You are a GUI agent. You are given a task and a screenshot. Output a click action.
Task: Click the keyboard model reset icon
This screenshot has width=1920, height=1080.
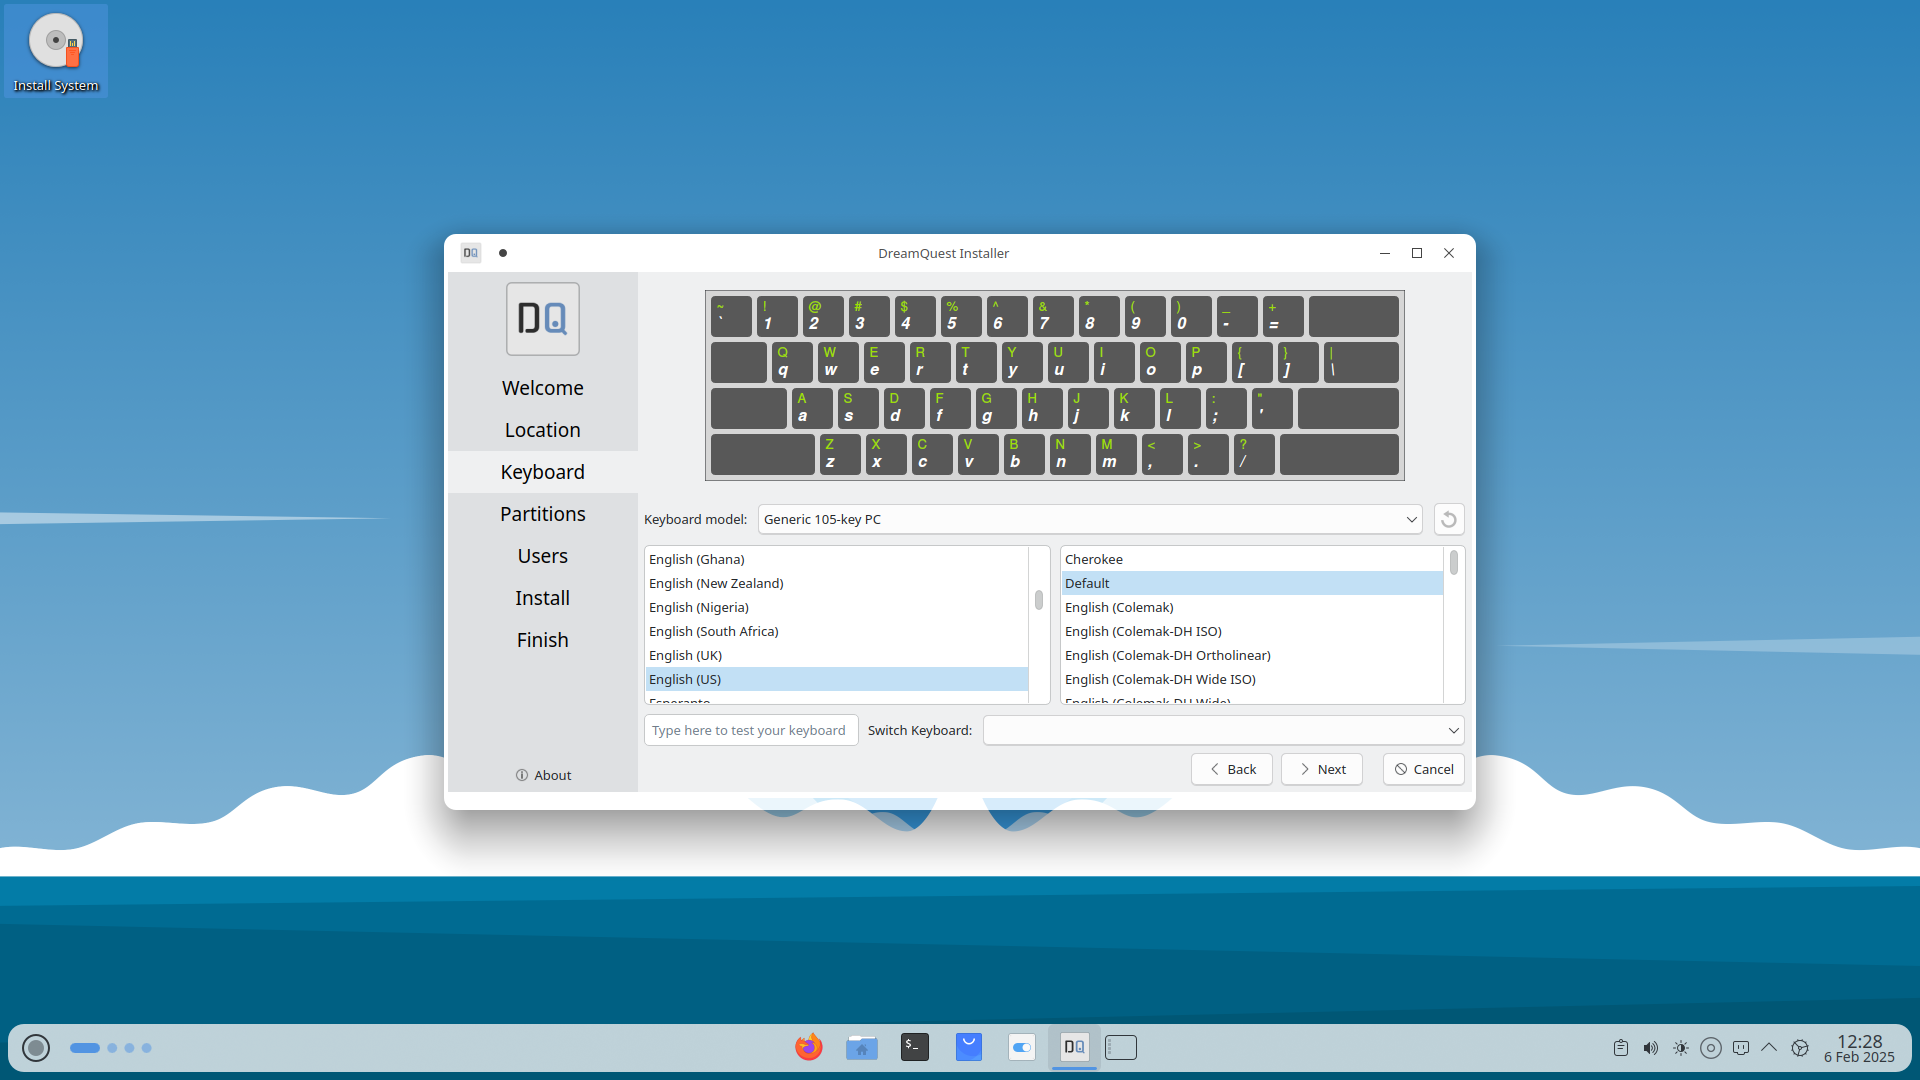(x=1448, y=519)
